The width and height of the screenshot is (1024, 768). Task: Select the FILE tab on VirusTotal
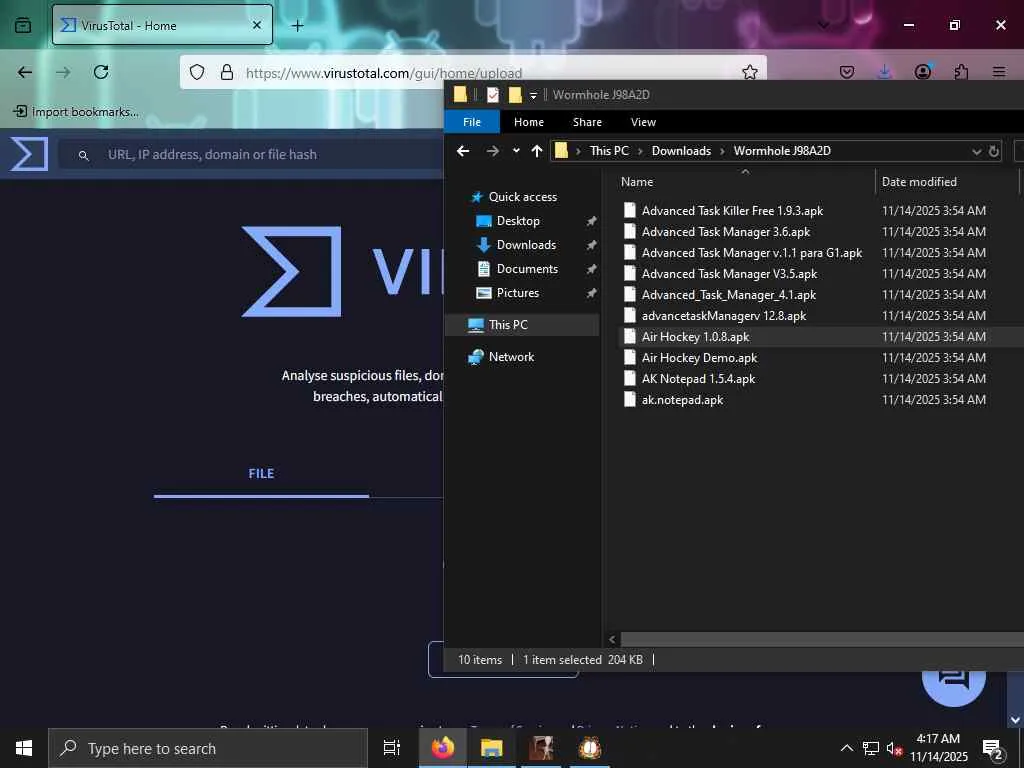261,474
